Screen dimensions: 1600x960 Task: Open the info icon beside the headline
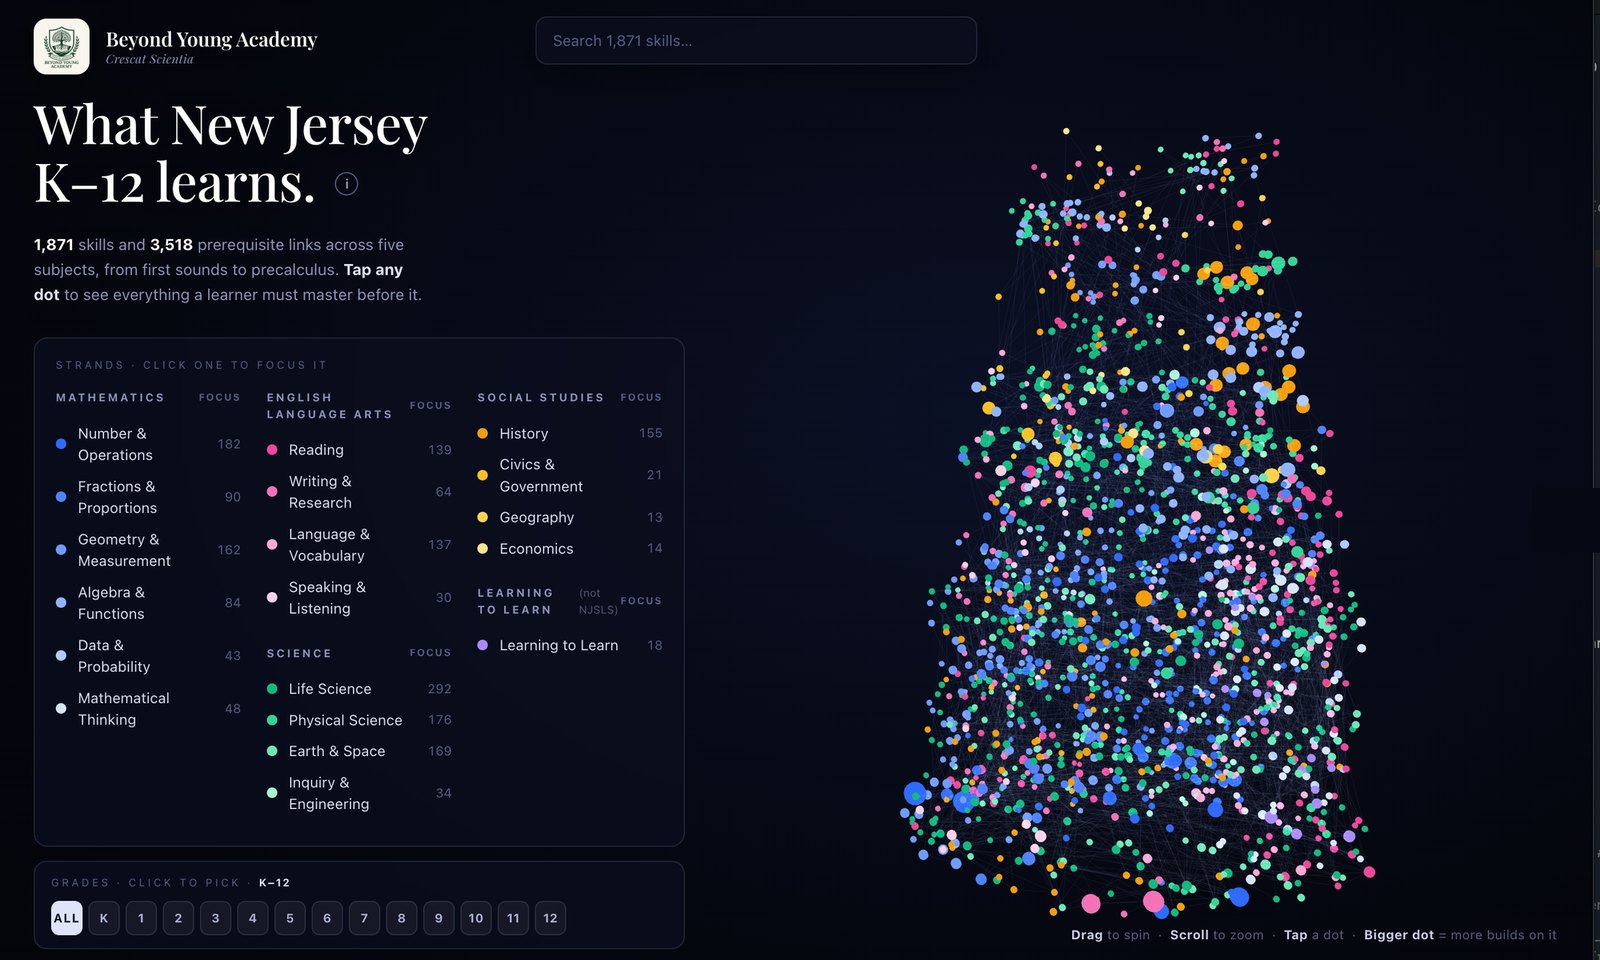click(x=346, y=184)
